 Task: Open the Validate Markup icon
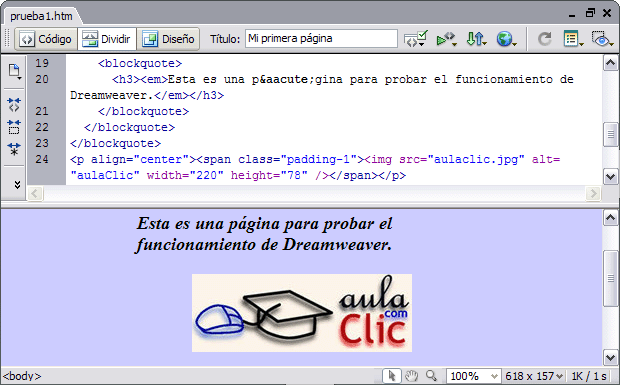pos(416,39)
